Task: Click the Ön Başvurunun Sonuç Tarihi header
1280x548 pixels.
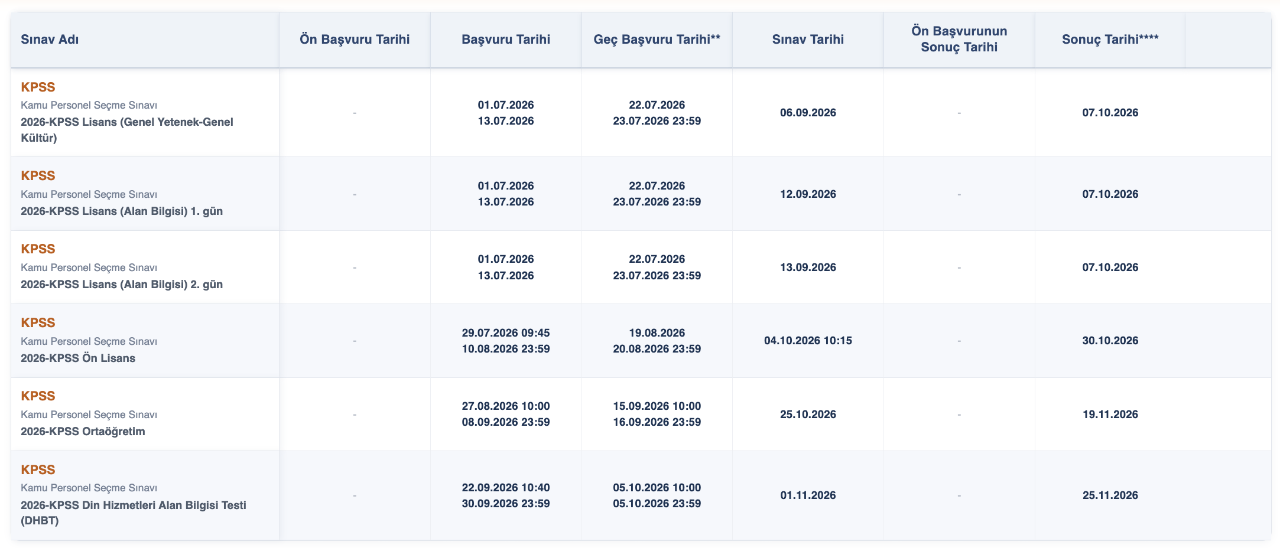Action: (959, 39)
